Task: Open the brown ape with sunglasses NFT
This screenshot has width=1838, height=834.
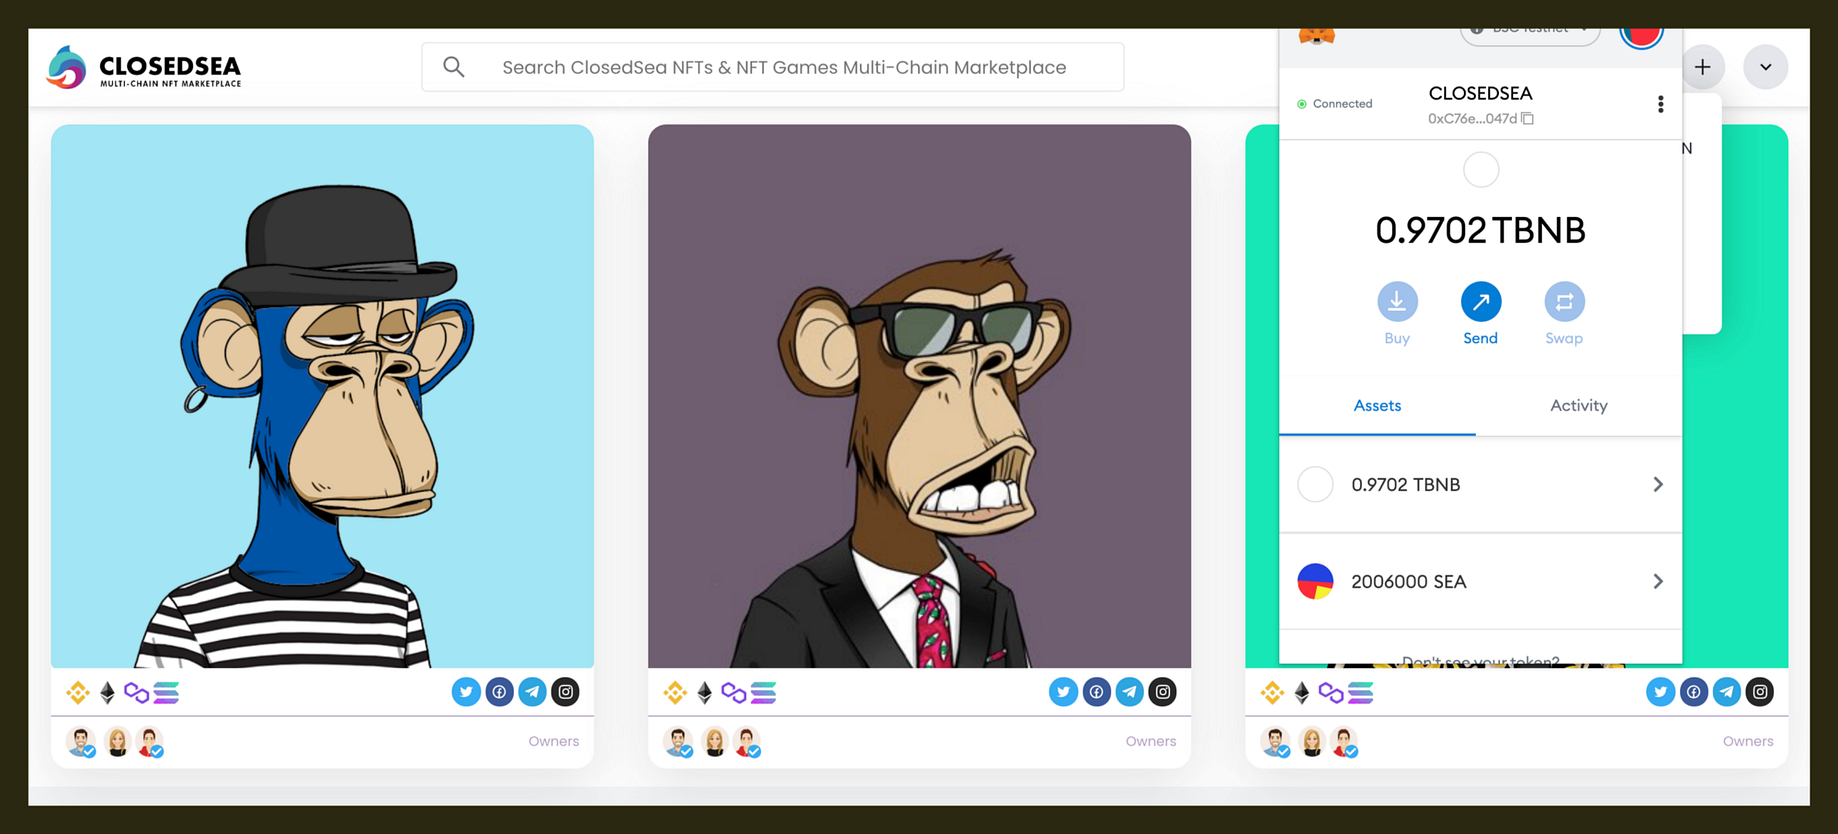Action: coord(919,396)
